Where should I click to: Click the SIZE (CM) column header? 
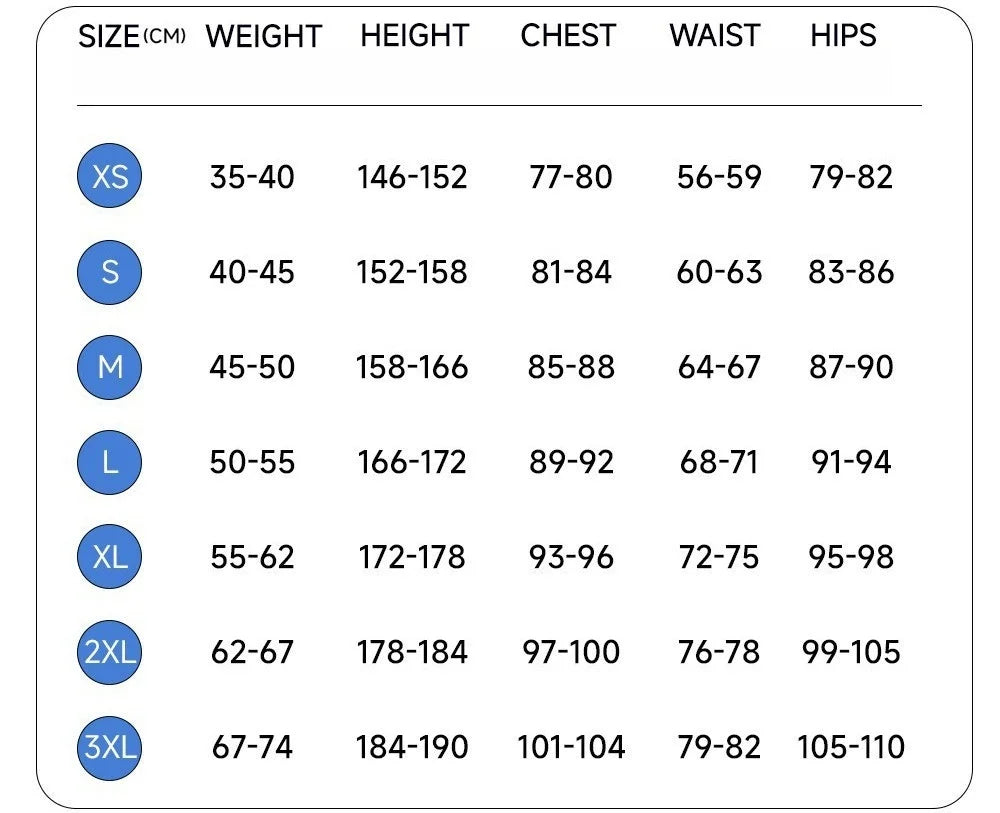tap(131, 37)
